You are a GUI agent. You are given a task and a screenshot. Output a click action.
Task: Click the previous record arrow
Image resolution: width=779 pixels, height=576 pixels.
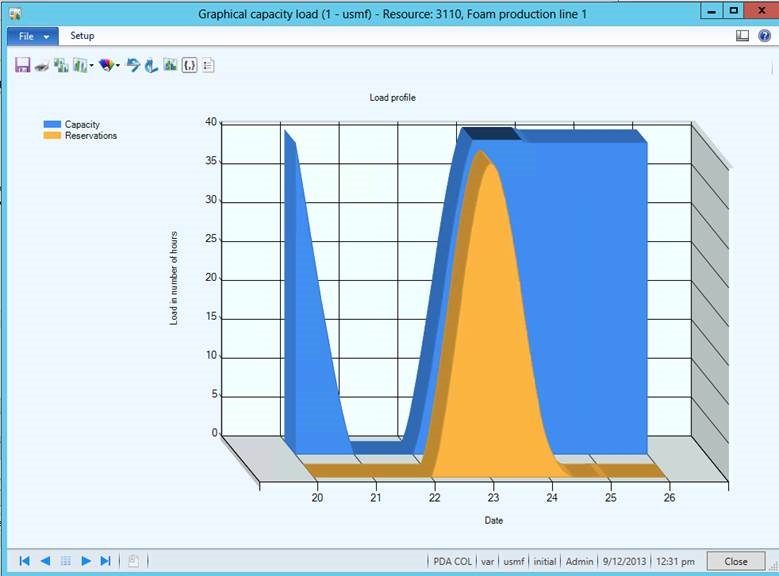pyautogui.click(x=45, y=561)
